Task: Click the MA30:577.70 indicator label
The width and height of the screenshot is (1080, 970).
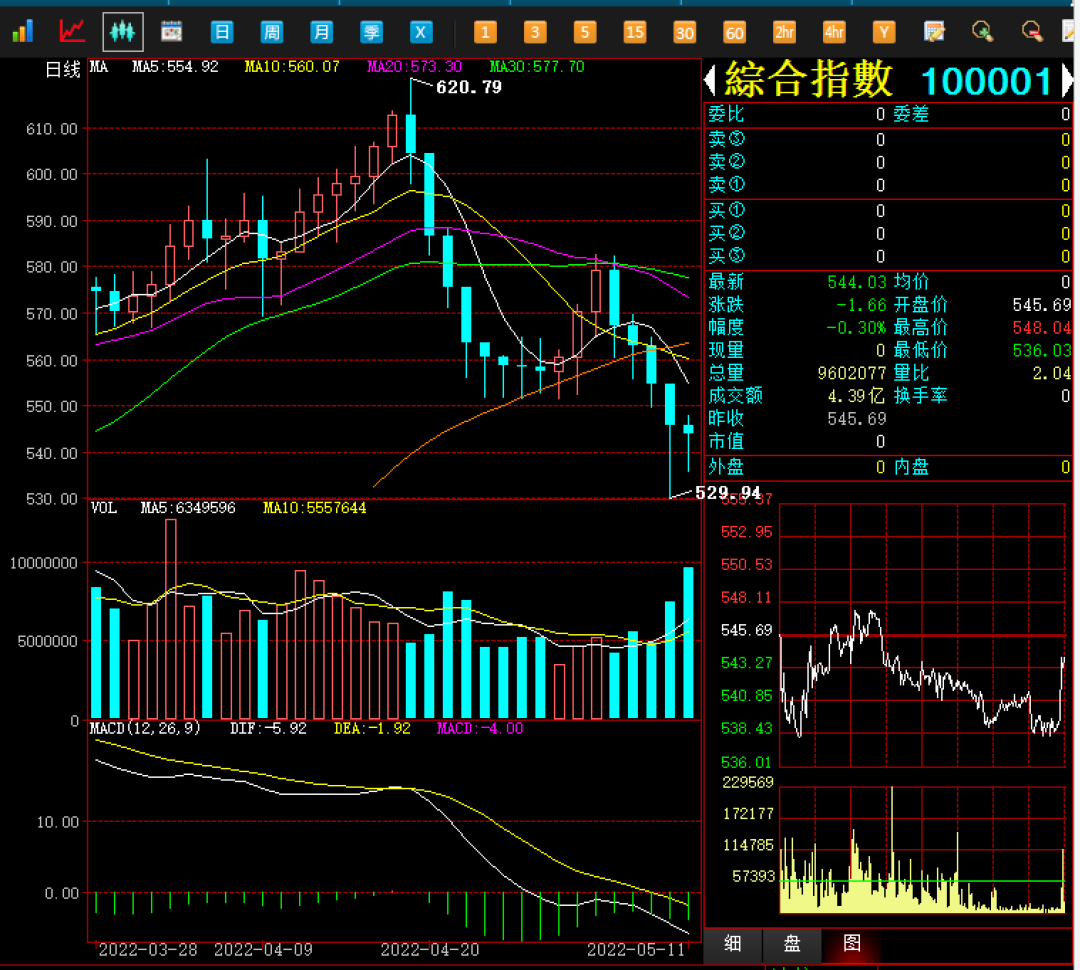Action: pyautogui.click(x=537, y=67)
